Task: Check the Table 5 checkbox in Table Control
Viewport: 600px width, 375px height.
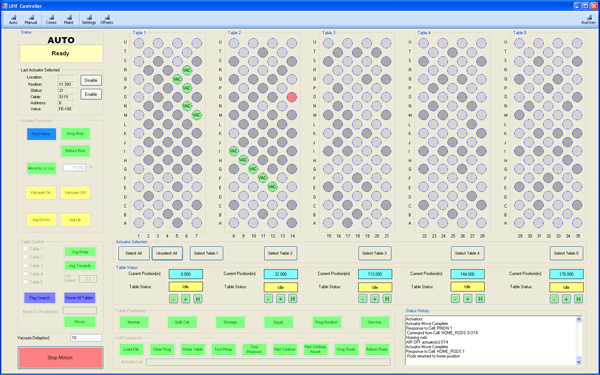Action: coord(25,282)
